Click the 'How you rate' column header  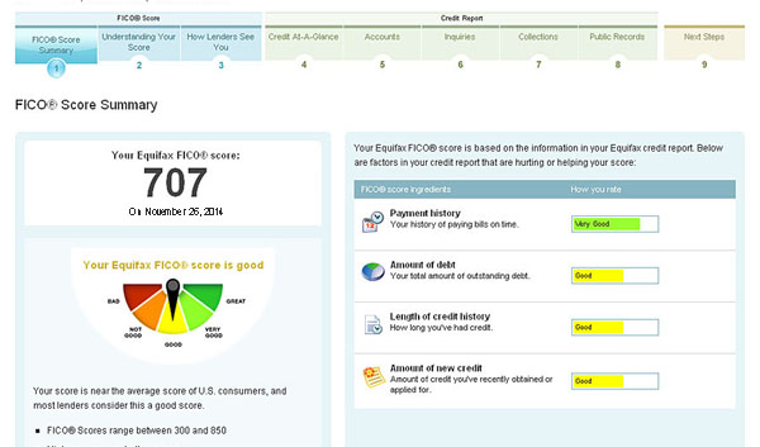click(596, 190)
